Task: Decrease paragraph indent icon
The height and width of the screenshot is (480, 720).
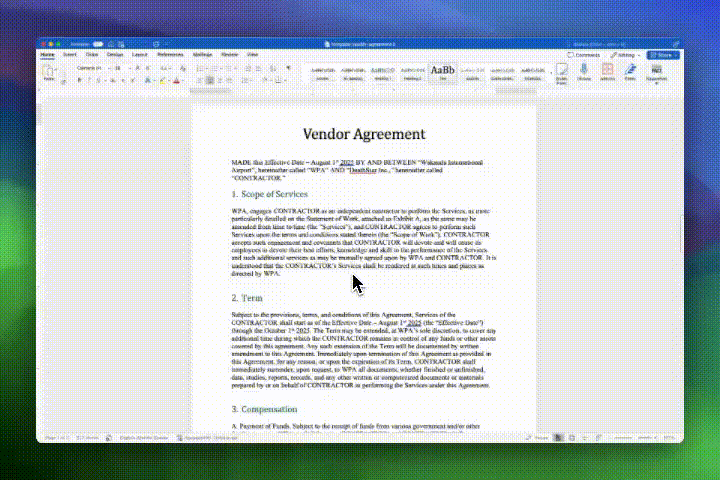Action: pos(248,68)
